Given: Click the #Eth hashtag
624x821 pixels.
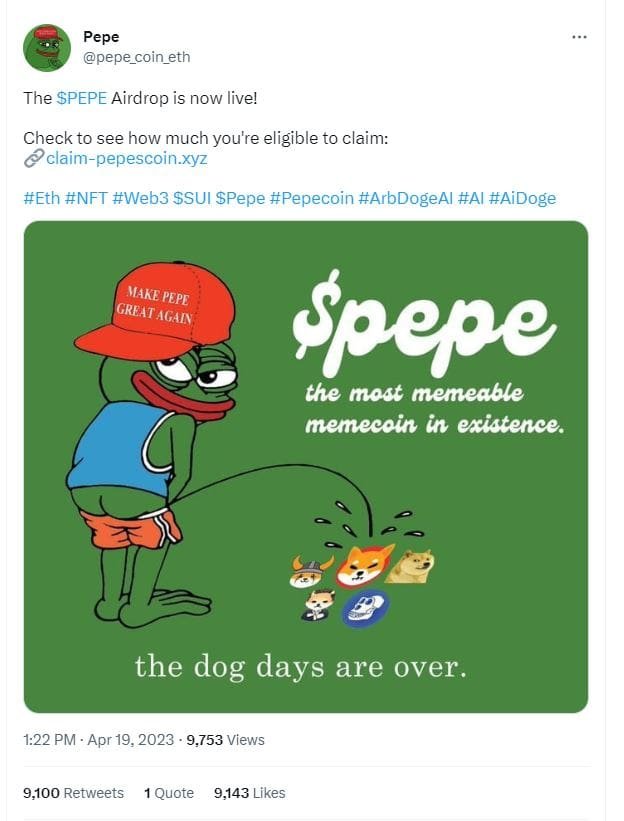Looking at the screenshot, I should coord(41,199).
